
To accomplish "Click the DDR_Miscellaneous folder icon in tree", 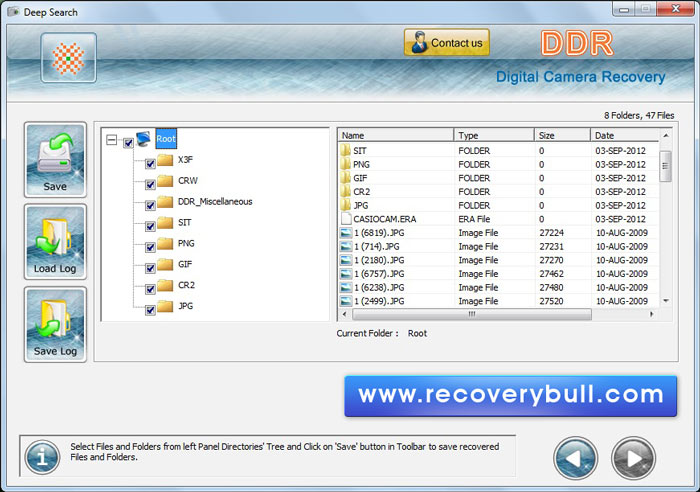I will [x=165, y=202].
